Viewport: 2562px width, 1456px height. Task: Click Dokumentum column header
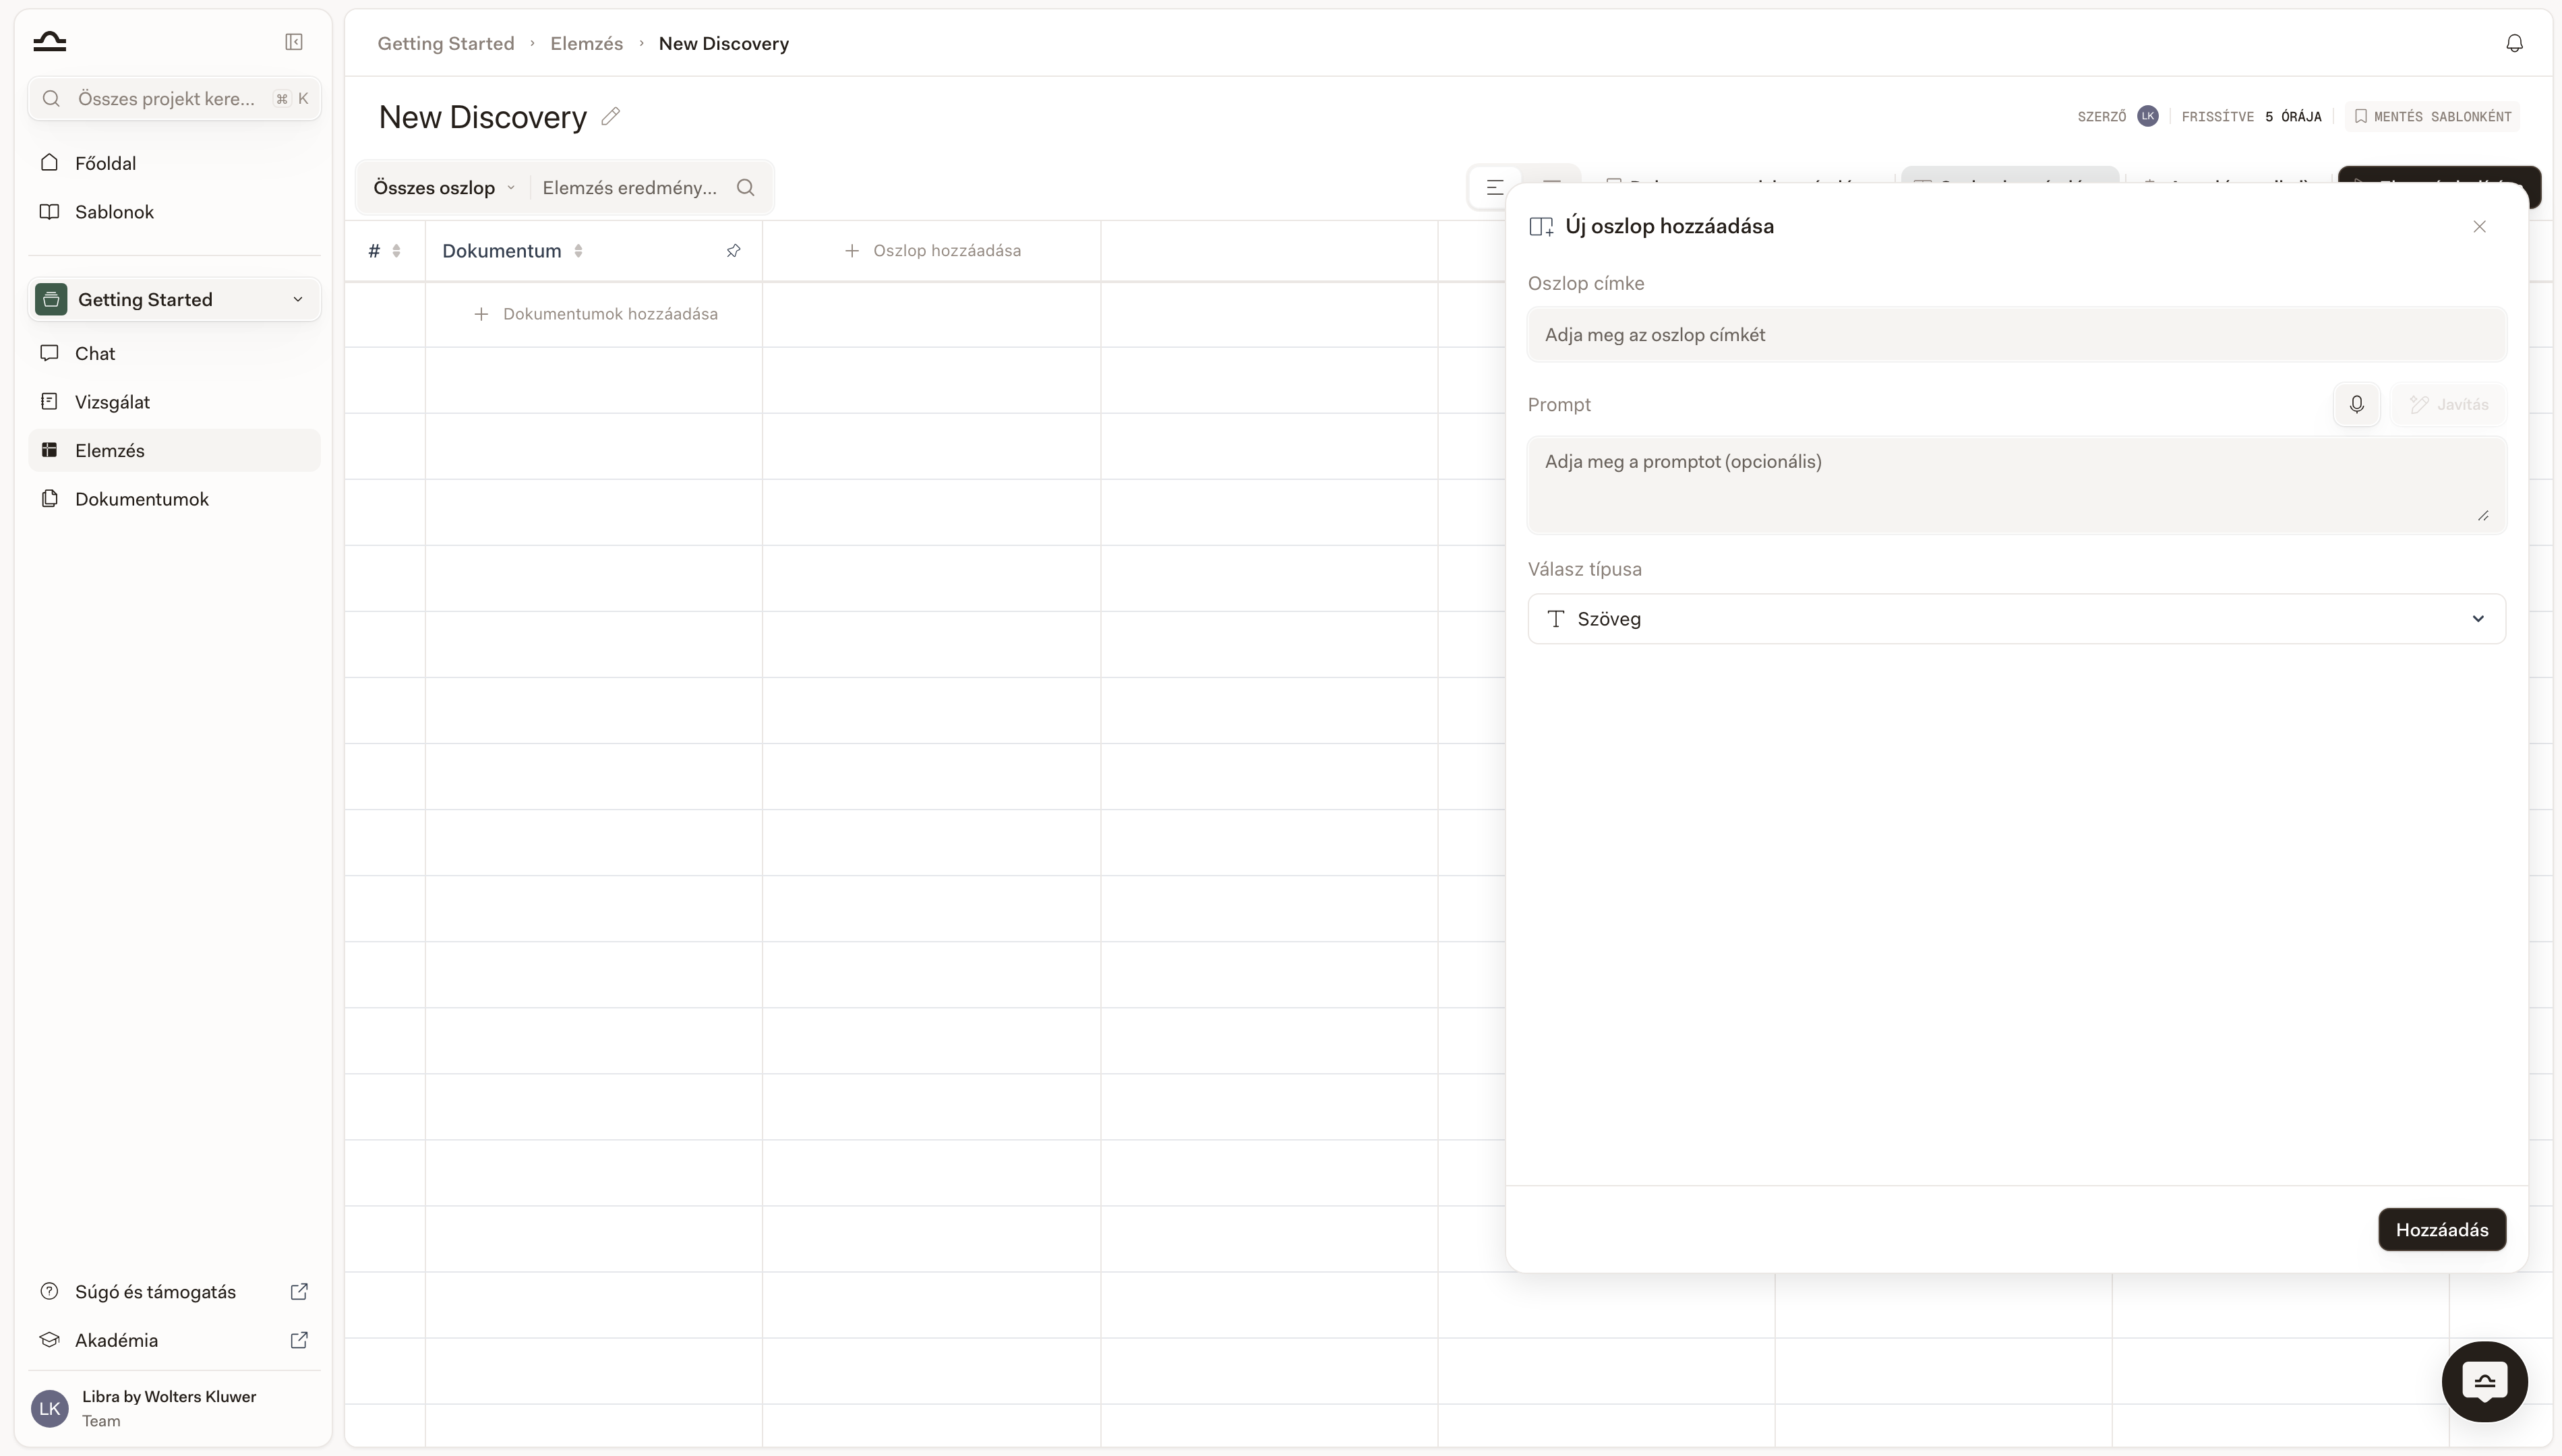(x=501, y=251)
